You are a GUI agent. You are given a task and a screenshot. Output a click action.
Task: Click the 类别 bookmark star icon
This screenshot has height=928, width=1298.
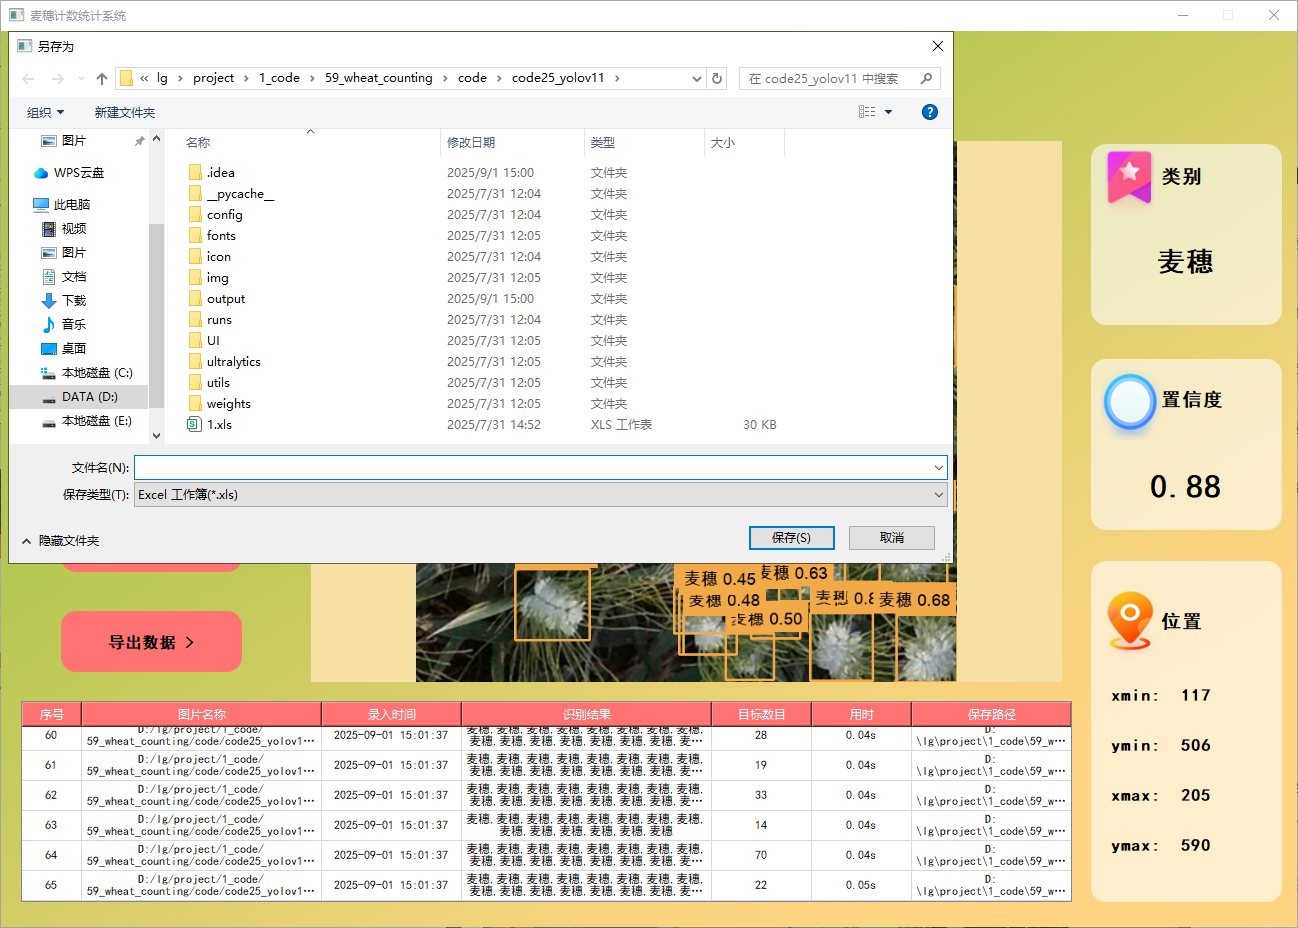(1129, 177)
